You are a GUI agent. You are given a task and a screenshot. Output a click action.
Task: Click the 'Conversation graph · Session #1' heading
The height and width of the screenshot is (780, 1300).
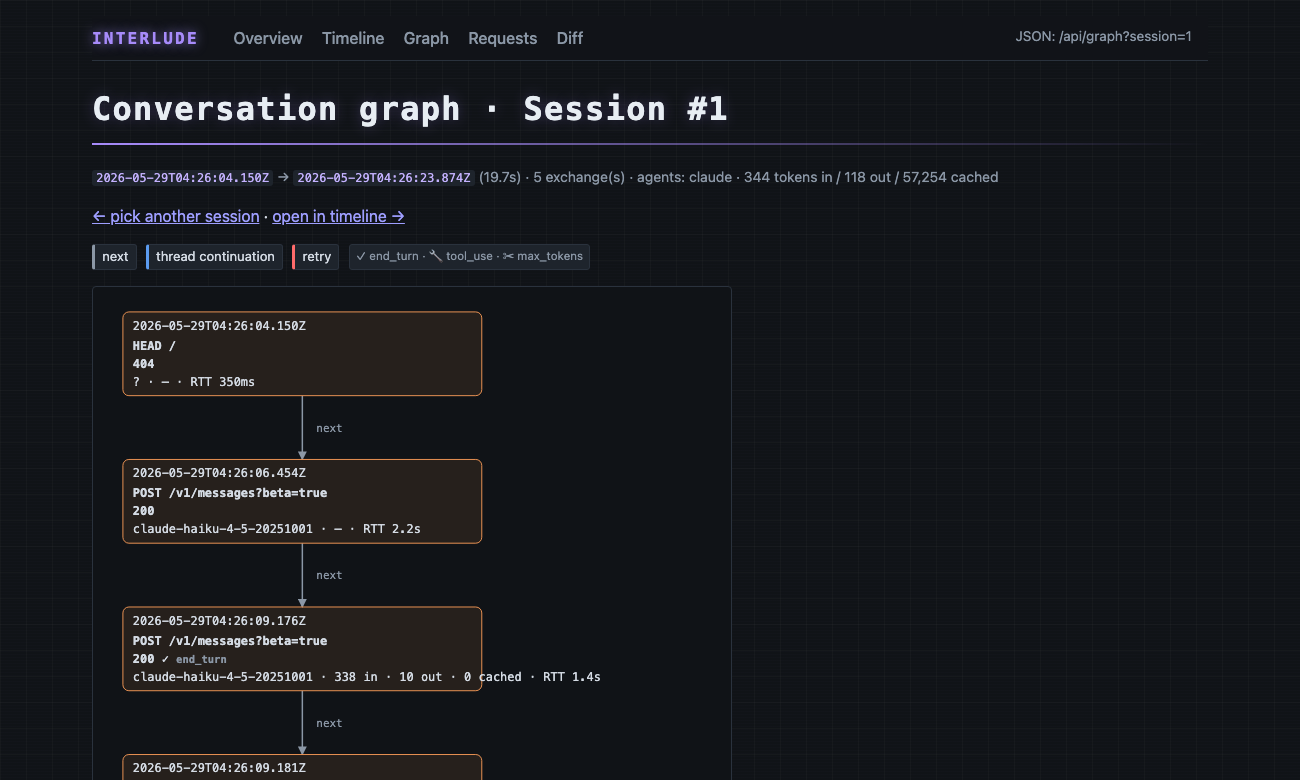coord(410,108)
